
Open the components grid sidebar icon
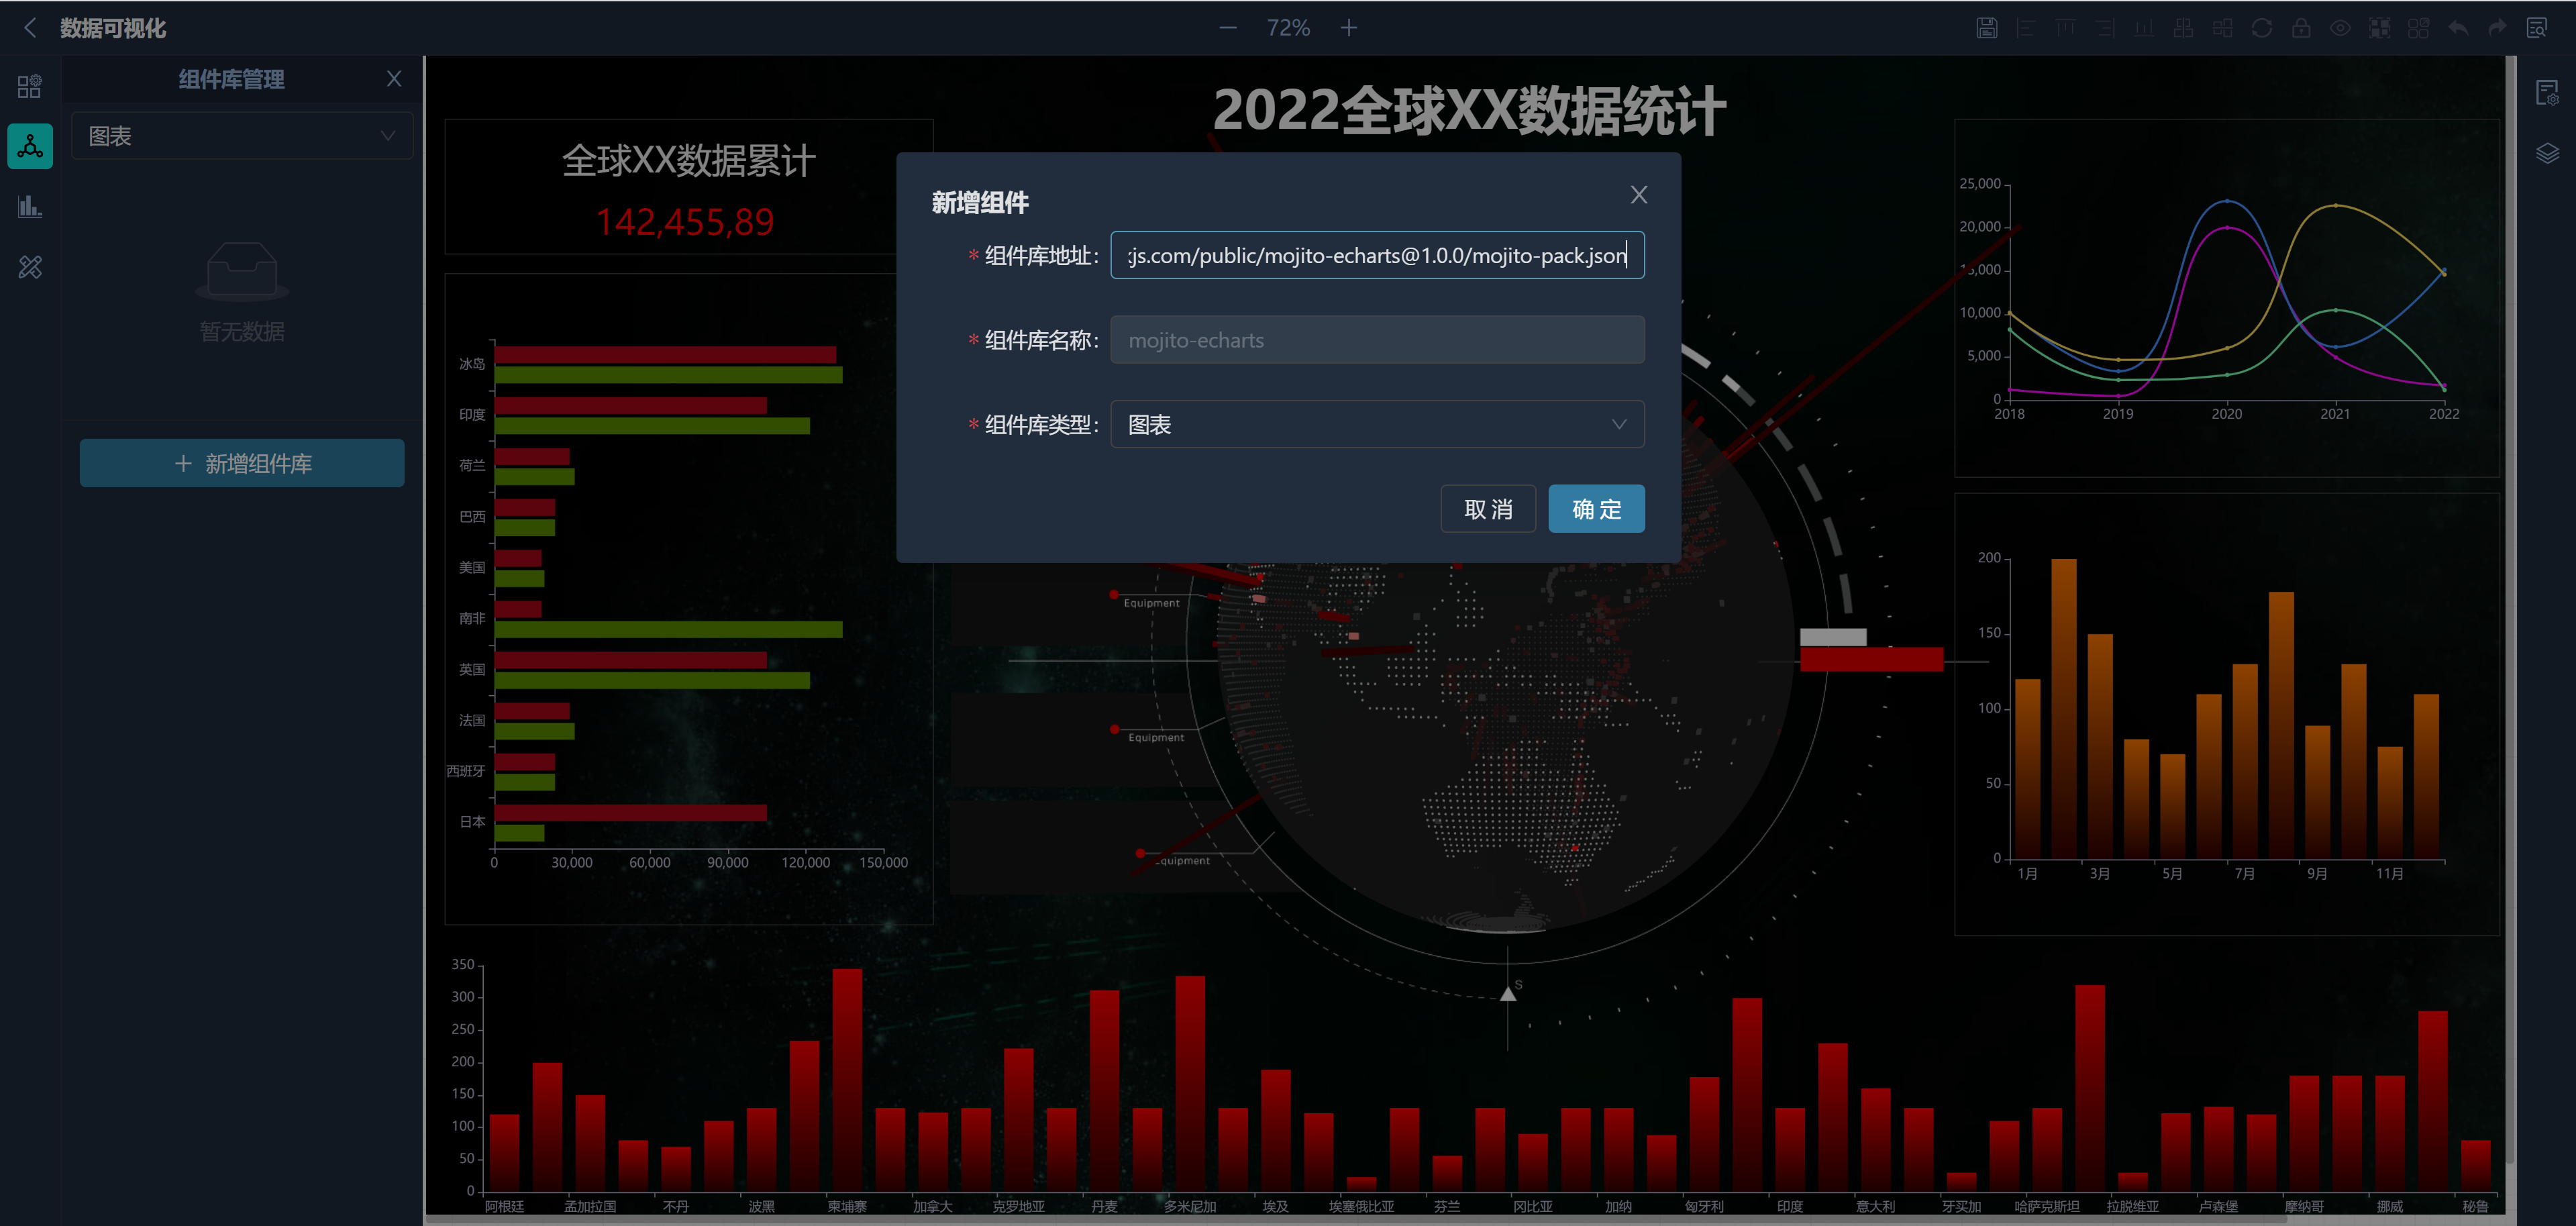(30, 87)
